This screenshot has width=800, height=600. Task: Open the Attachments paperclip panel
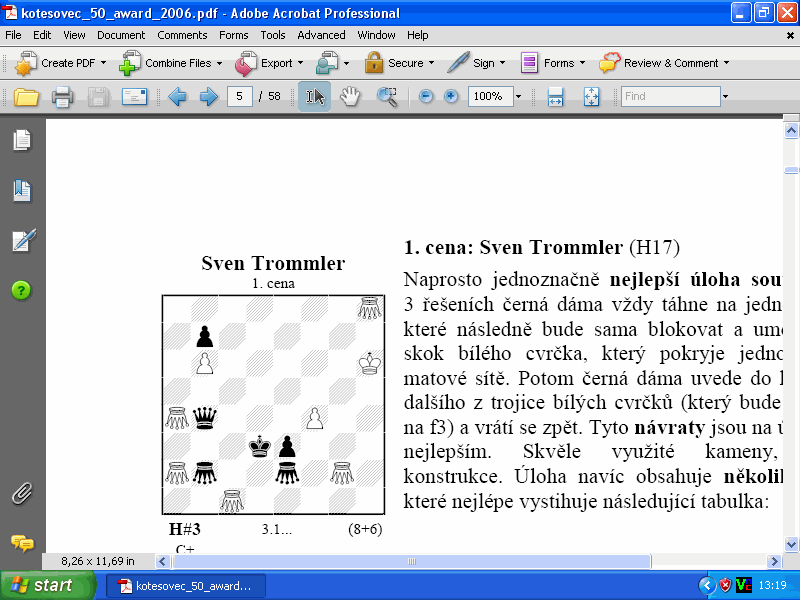point(22,493)
